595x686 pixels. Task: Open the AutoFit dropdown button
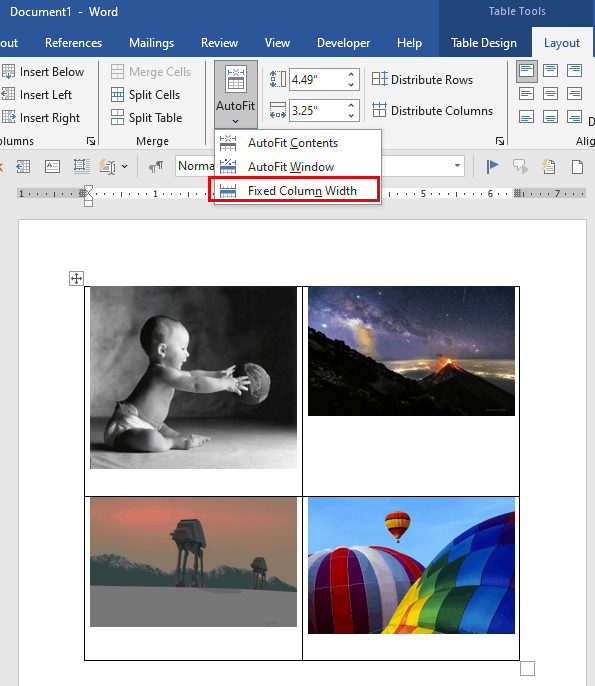click(235, 94)
